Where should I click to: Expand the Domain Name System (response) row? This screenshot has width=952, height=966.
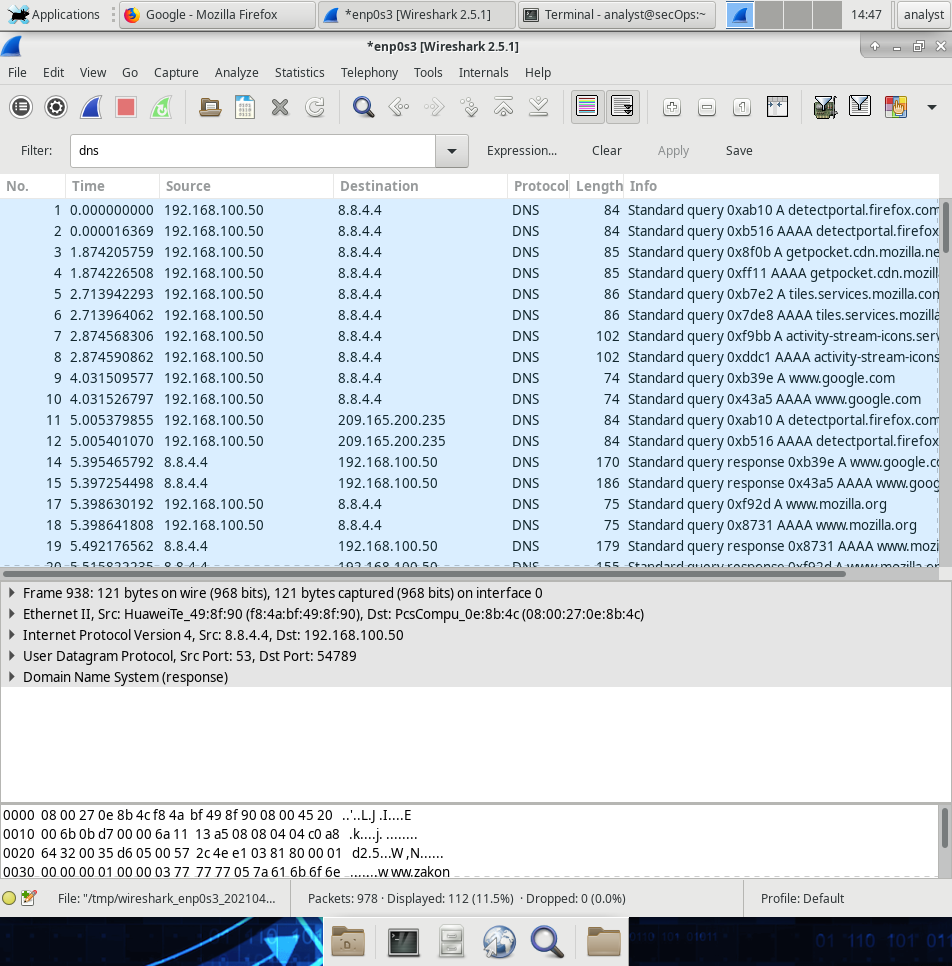11,677
